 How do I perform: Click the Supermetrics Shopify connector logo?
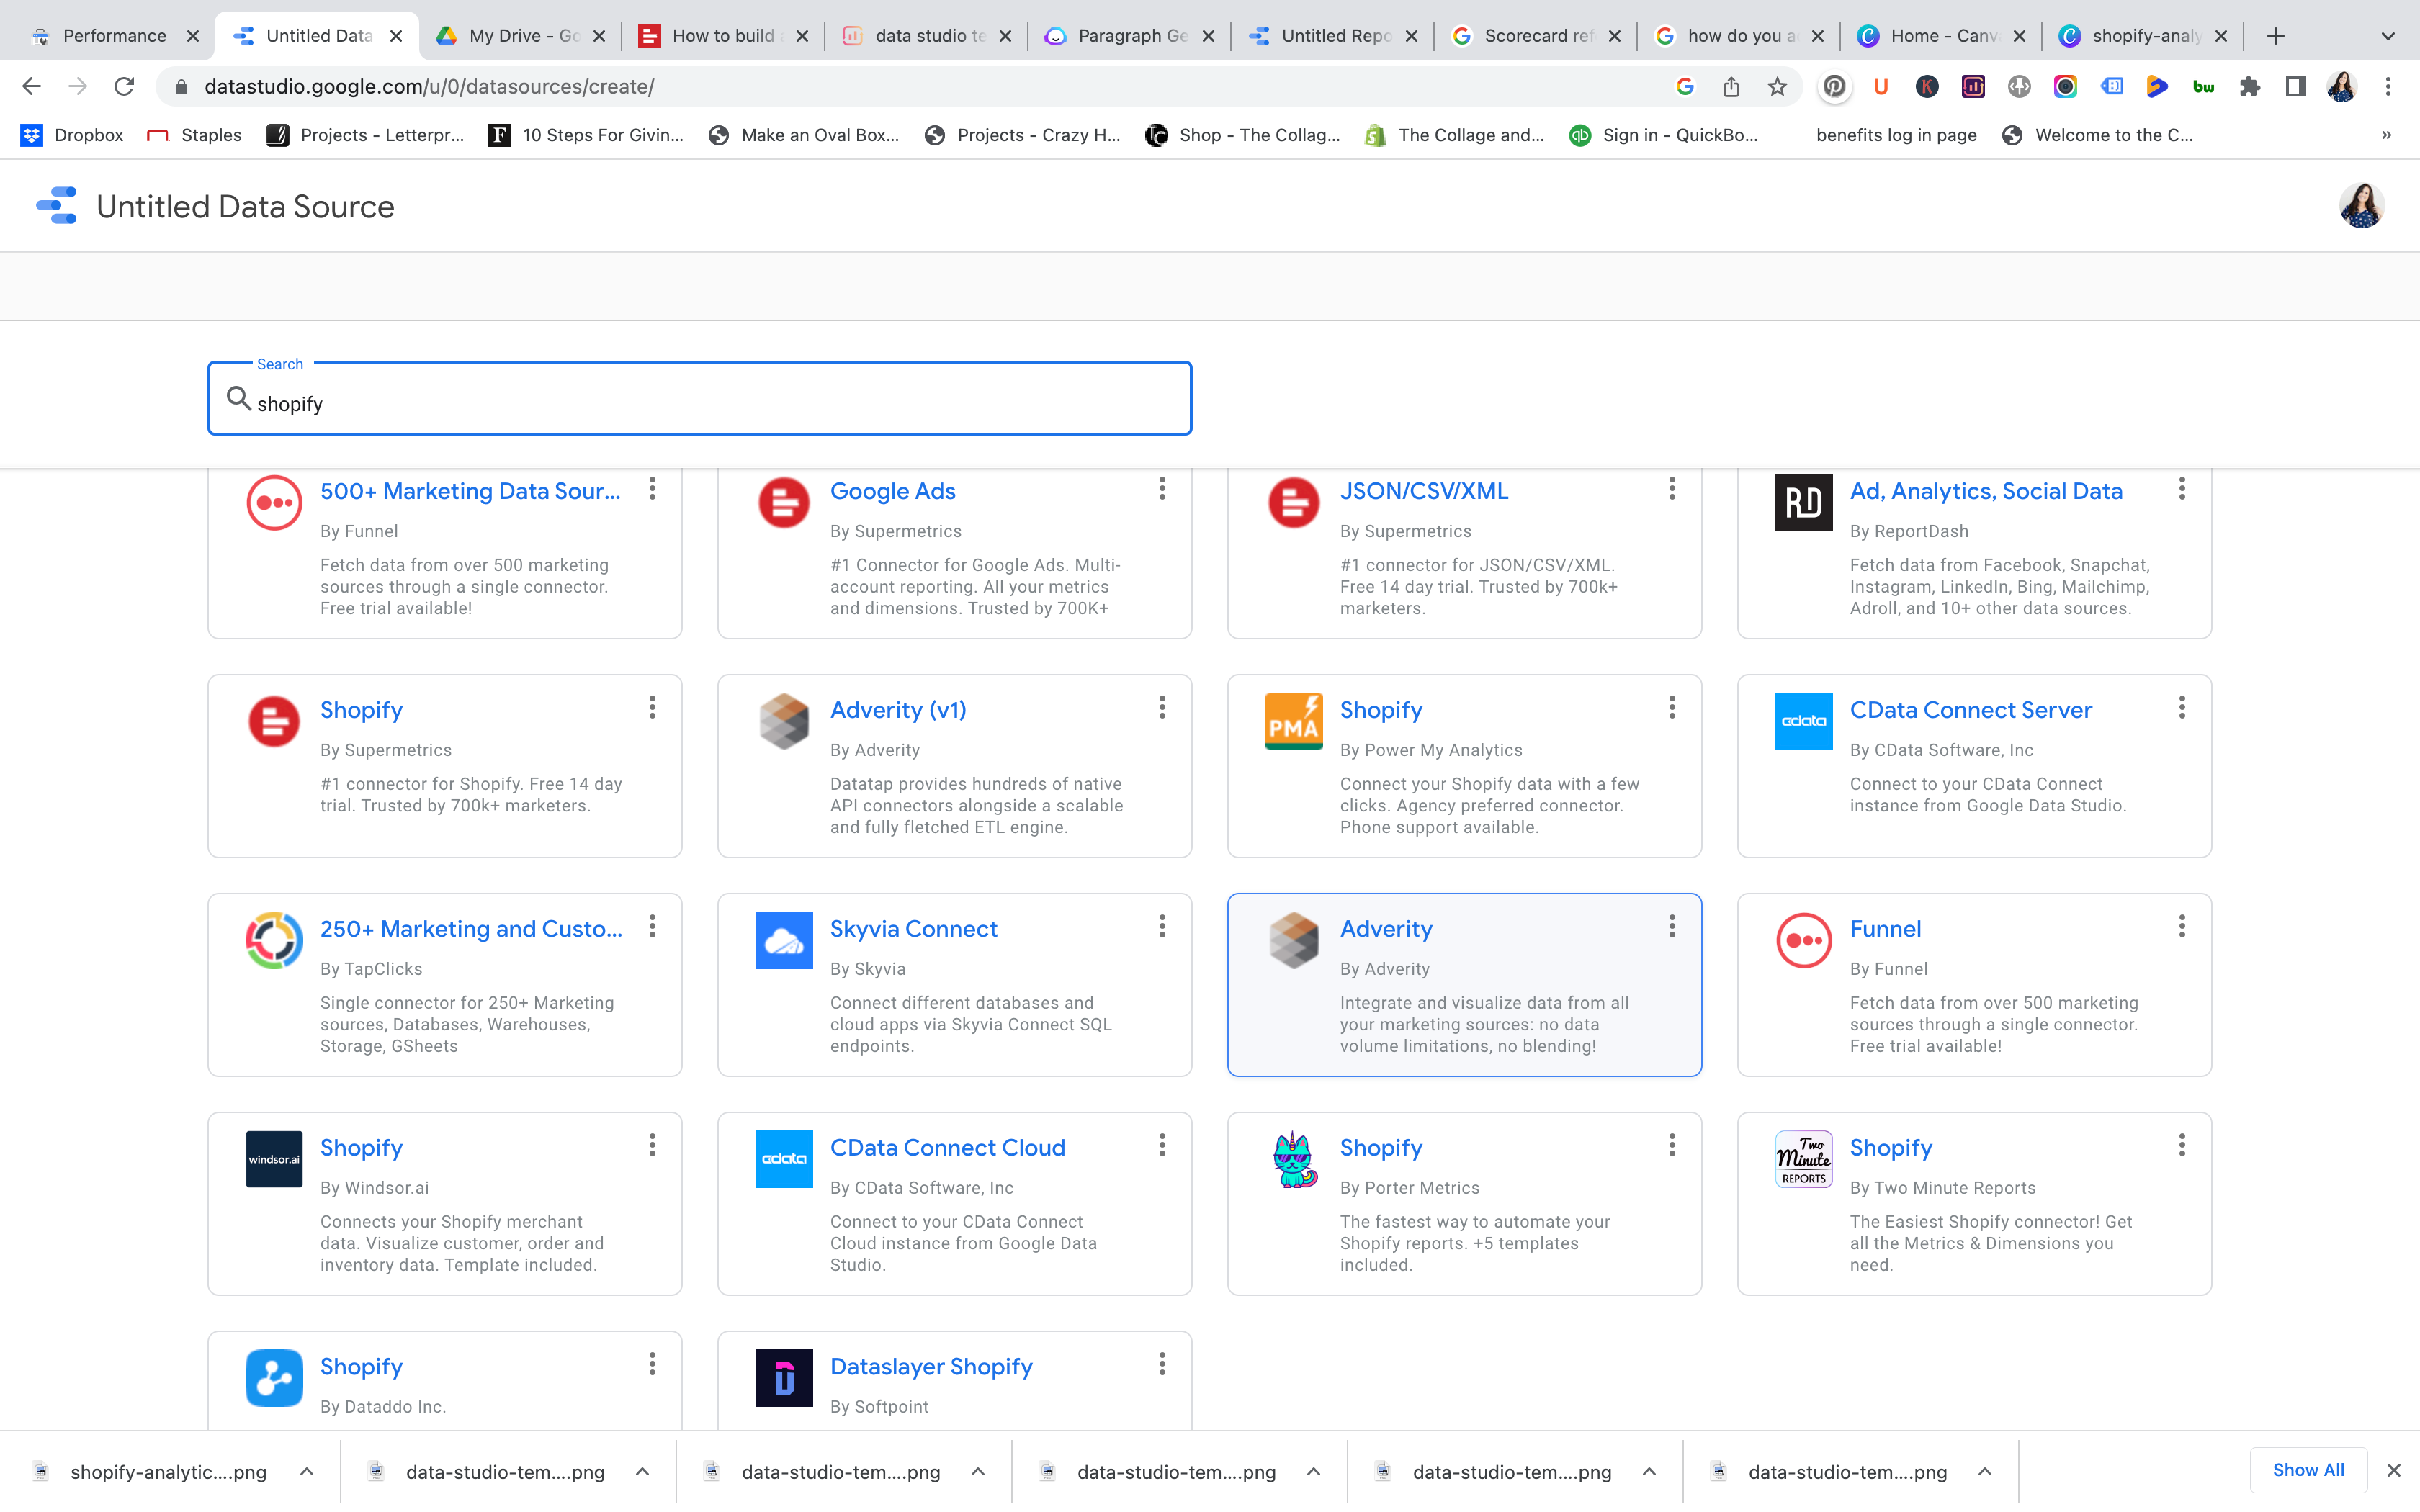274,721
